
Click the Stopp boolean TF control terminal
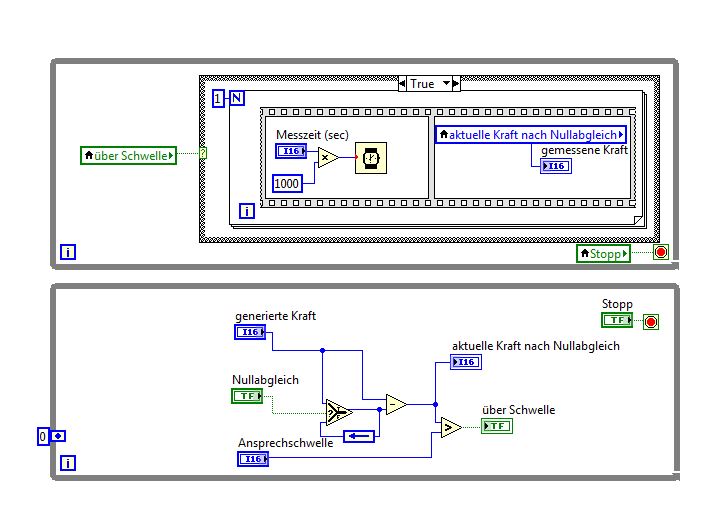point(617,320)
